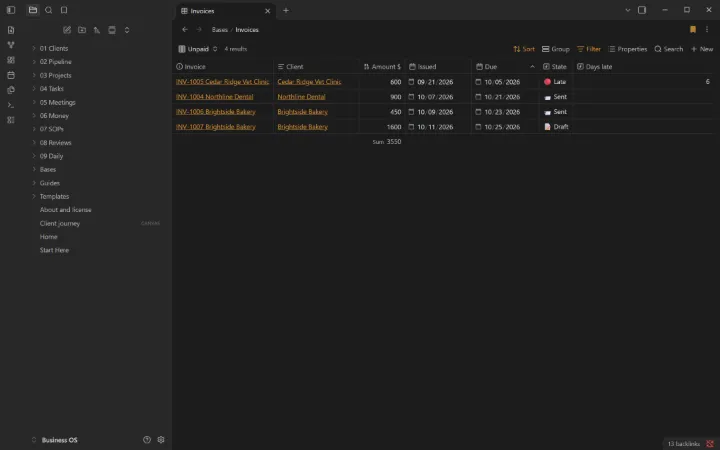Collapse the left sidebar with the toggle icon

(x=11, y=10)
